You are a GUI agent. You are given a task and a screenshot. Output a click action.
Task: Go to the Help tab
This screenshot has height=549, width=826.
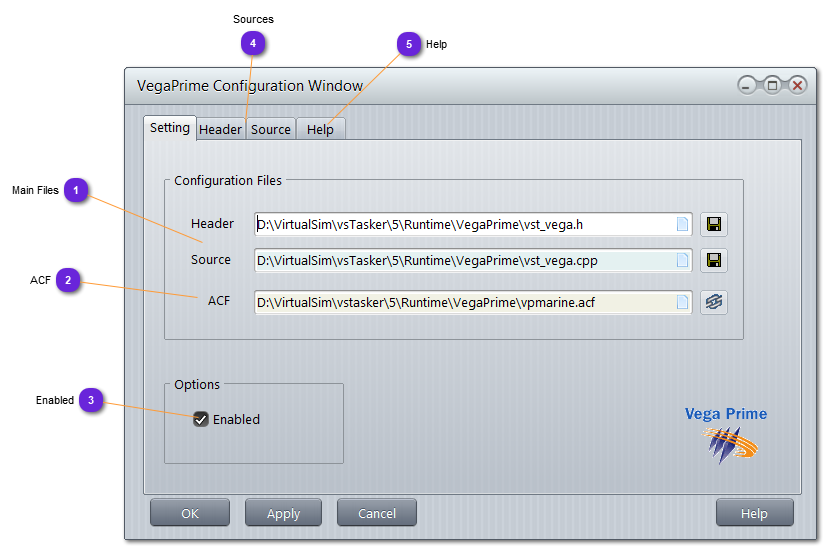tap(320, 130)
